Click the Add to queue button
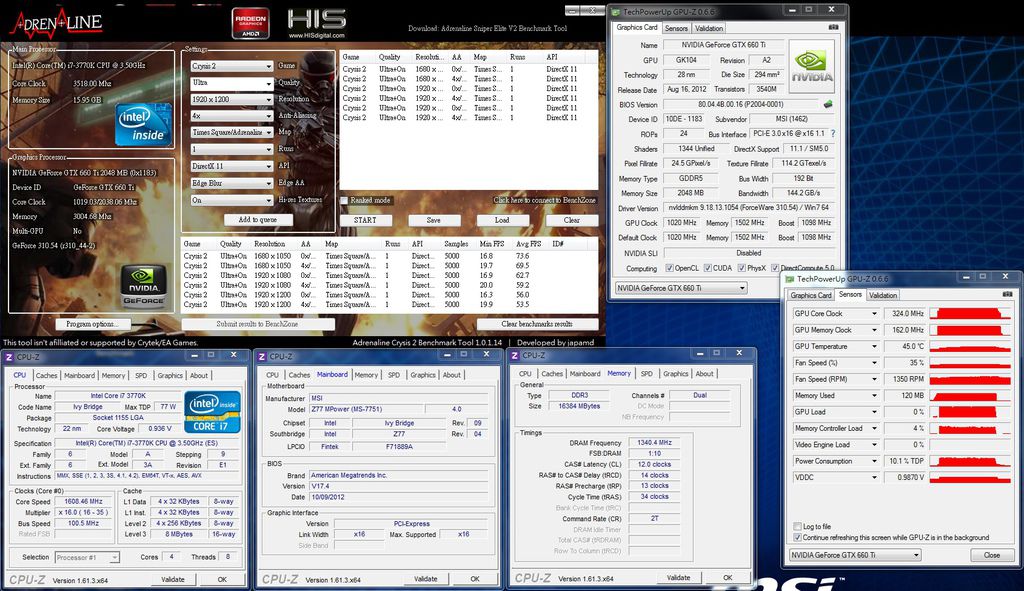Viewport: 1024px width, 591px height. [x=257, y=220]
